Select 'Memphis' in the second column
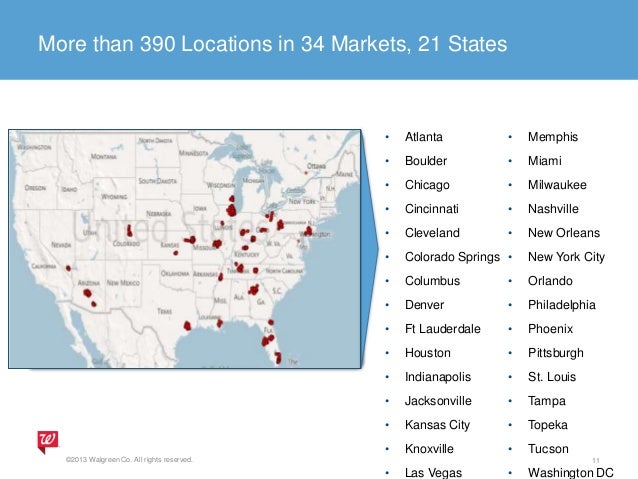 click(x=553, y=137)
